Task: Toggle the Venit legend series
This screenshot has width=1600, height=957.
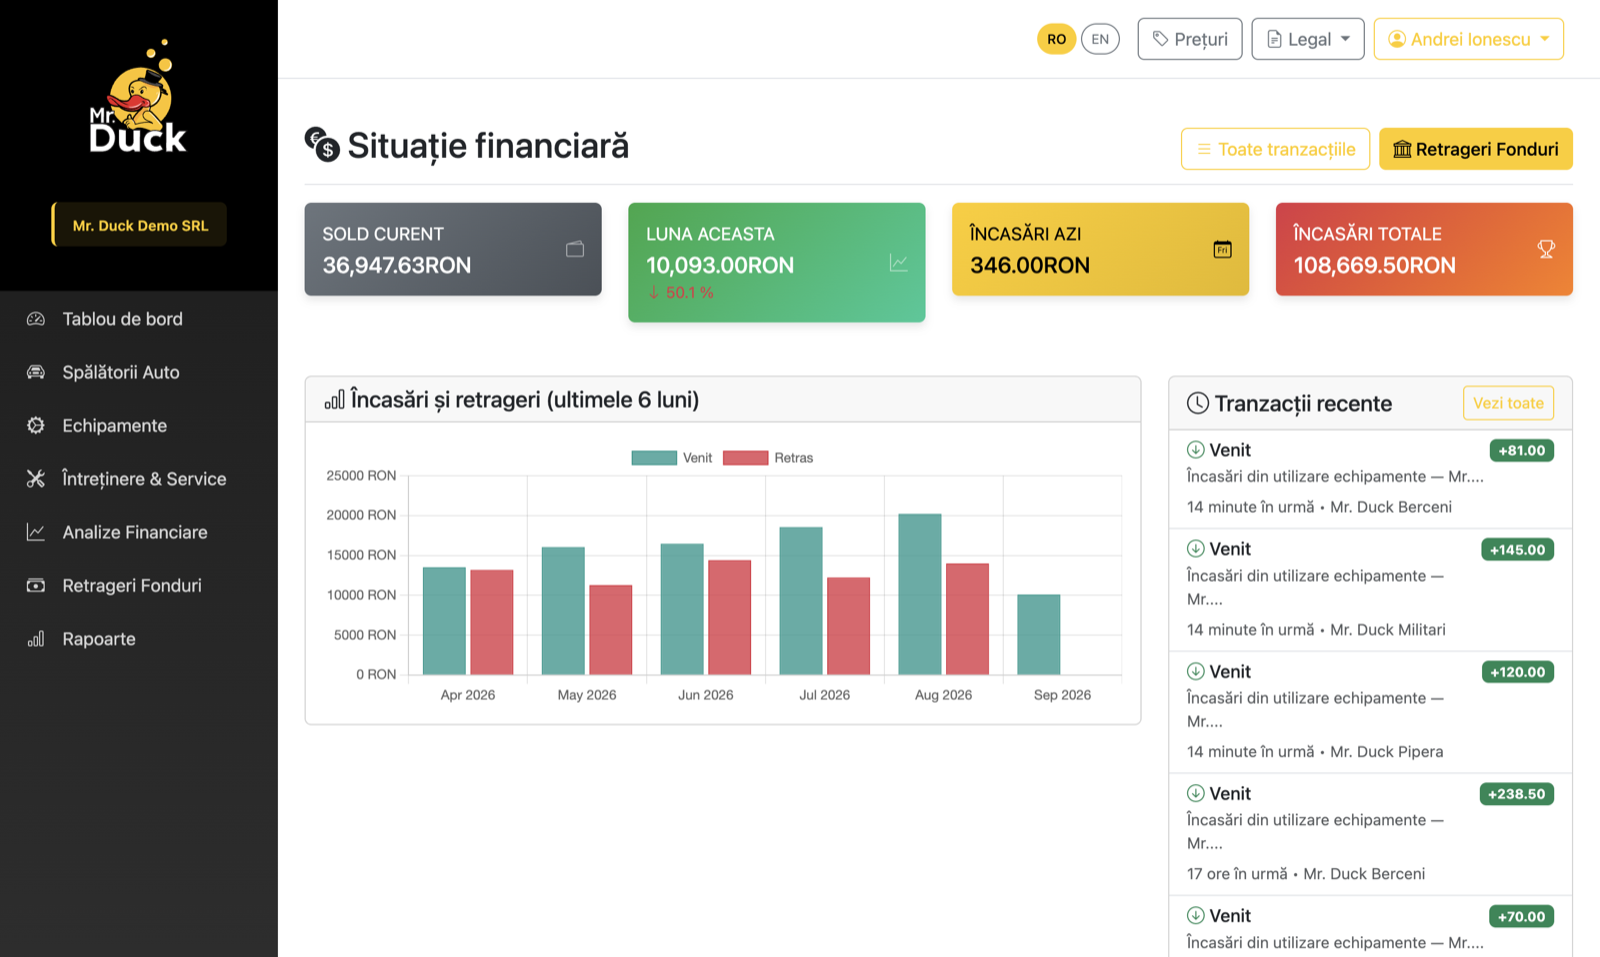Action: click(672, 458)
